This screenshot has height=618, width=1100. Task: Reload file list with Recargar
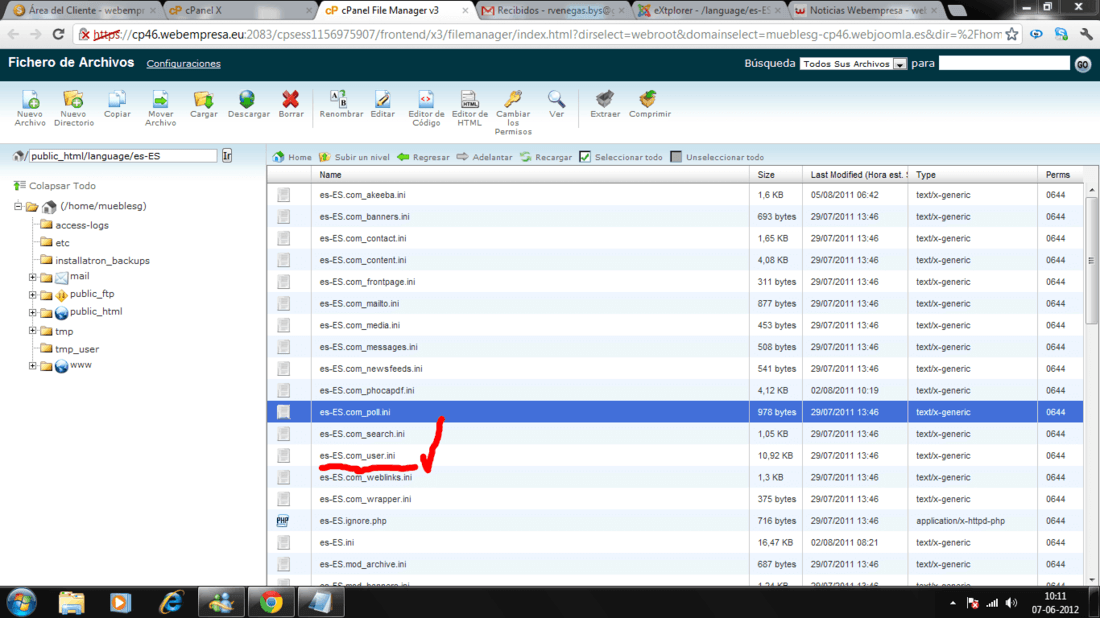point(546,157)
